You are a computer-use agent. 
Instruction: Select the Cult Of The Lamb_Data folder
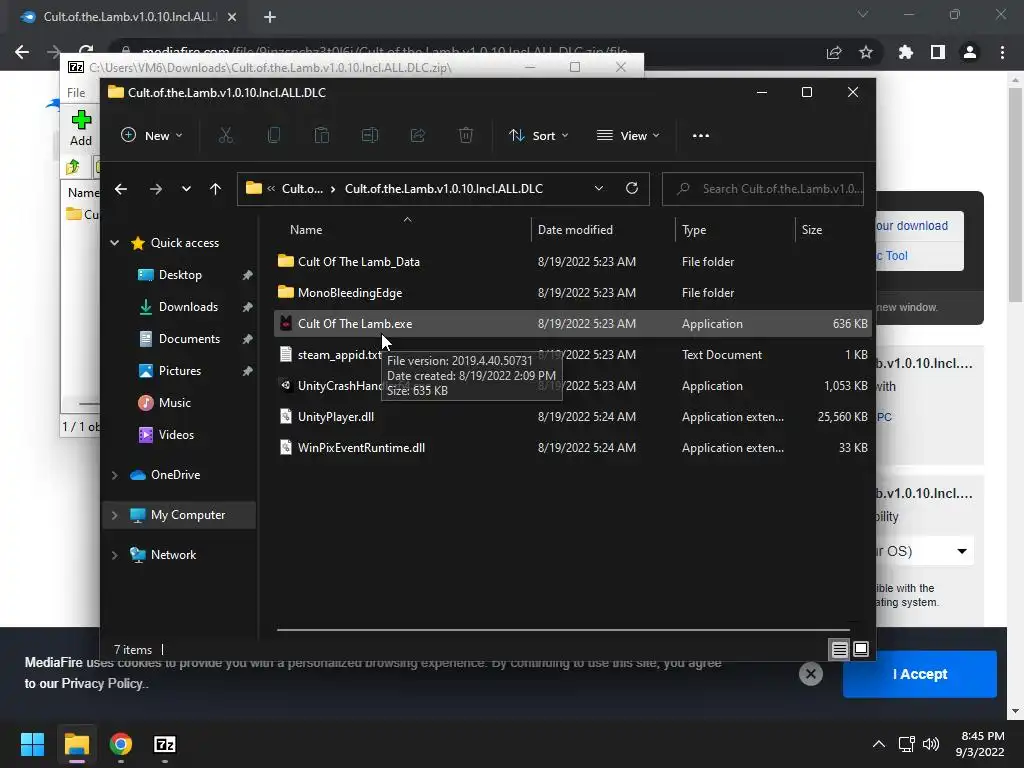click(573, 261)
